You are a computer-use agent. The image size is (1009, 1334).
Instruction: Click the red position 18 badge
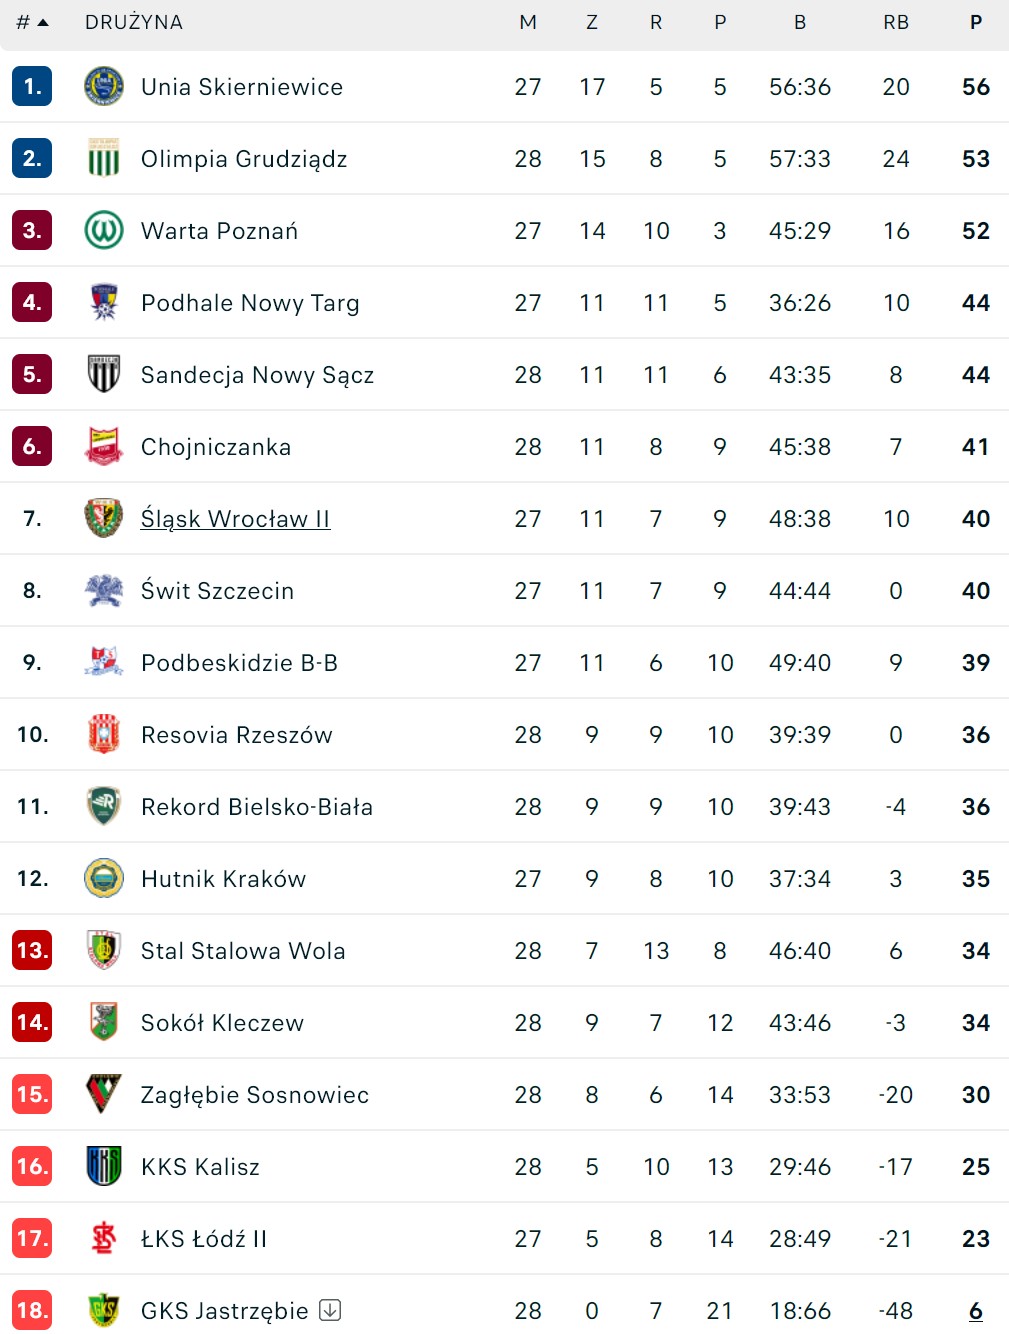tap(32, 1311)
